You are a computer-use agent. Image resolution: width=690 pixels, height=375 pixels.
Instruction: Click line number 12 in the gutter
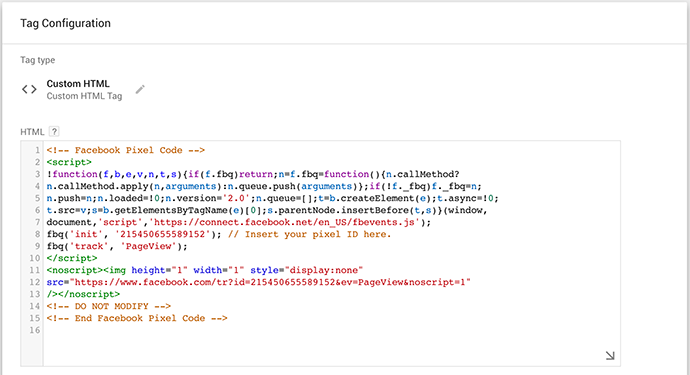[35, 282]
